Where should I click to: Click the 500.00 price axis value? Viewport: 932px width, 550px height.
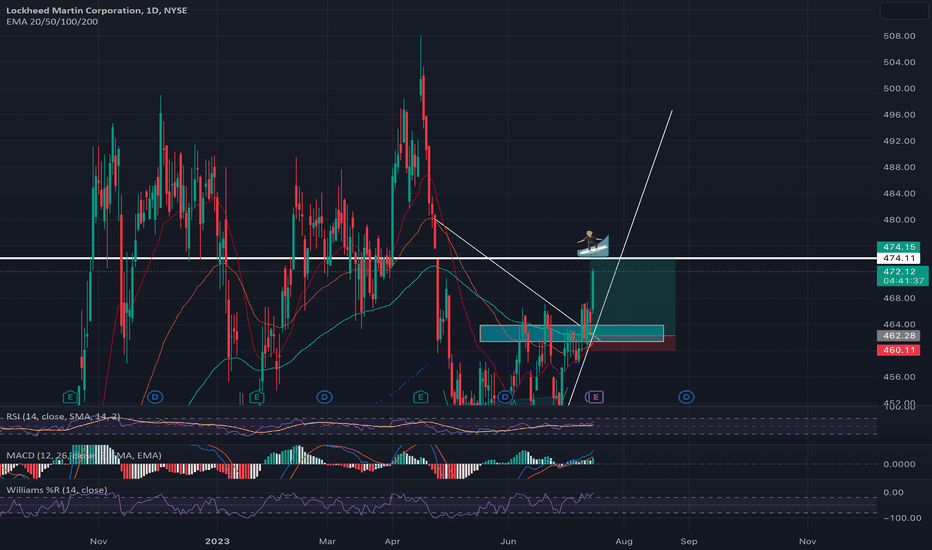[x=899, y=89]
